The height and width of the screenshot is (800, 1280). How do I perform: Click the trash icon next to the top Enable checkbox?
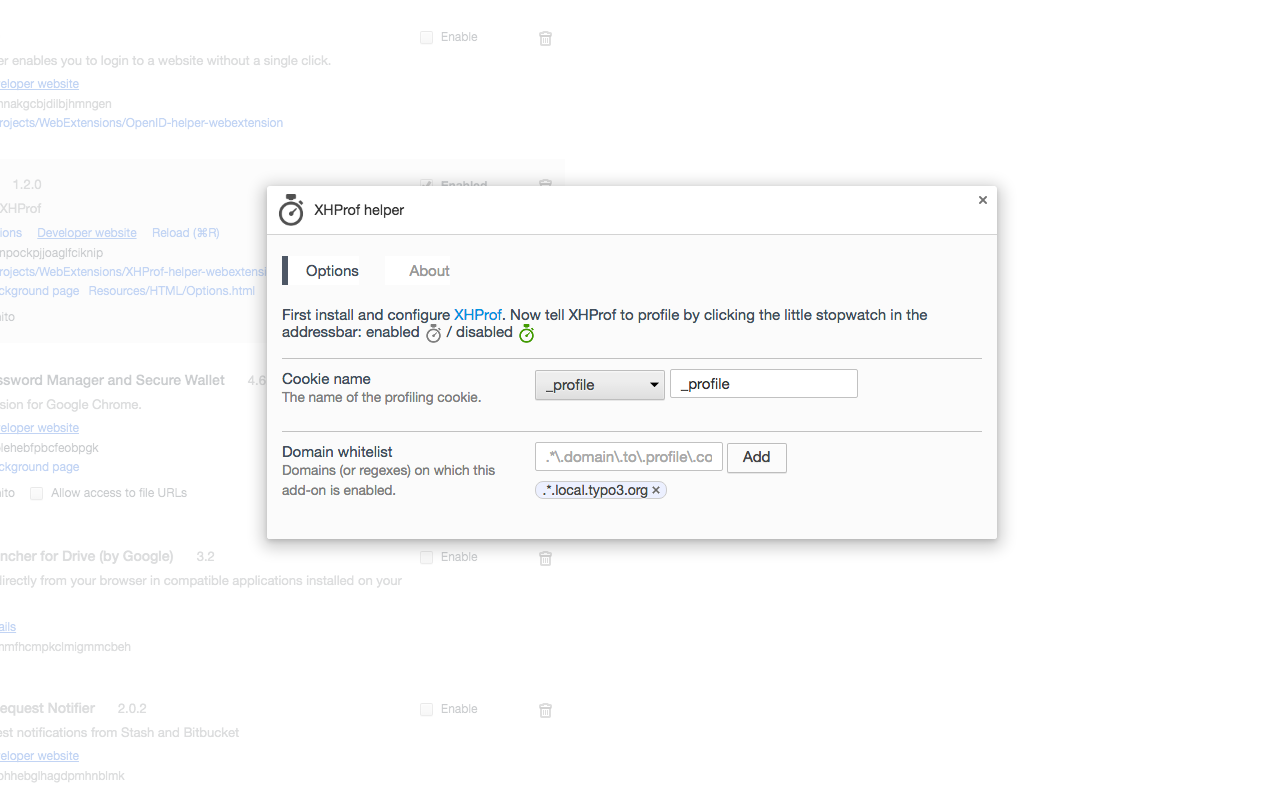(545, 37)
